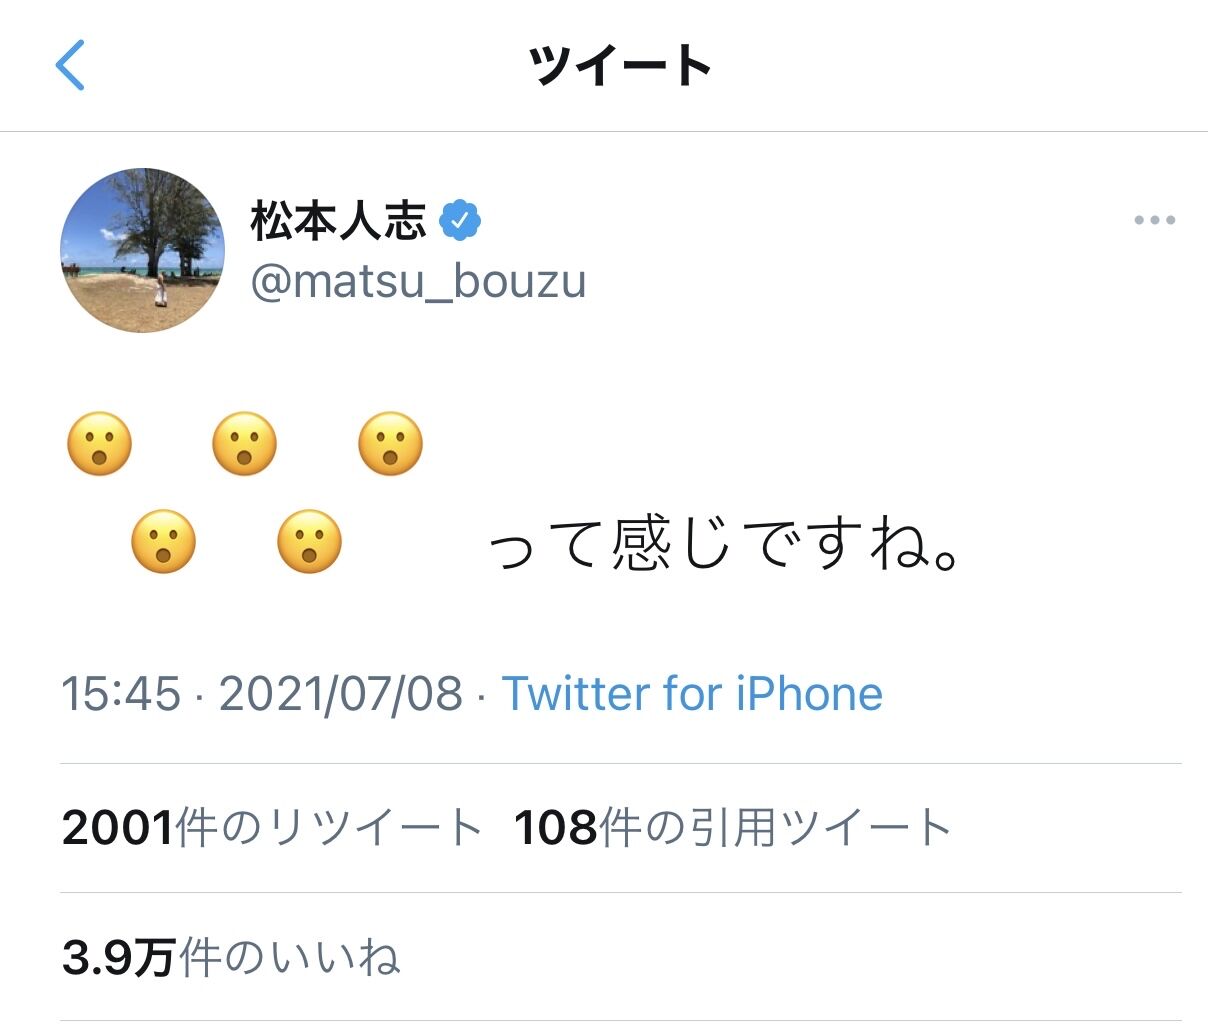View the 3.9万件のいいね list

231,958
